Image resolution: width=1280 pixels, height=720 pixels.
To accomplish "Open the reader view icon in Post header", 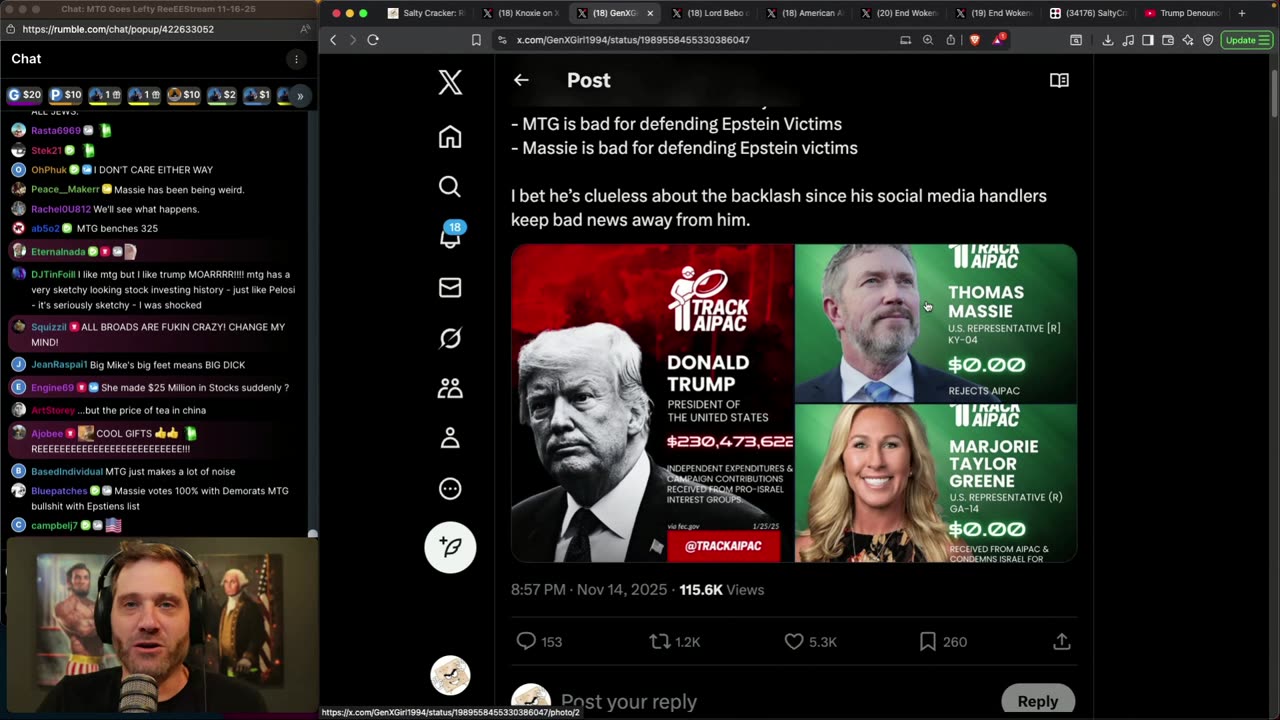I will click(x=1059, y=80).
